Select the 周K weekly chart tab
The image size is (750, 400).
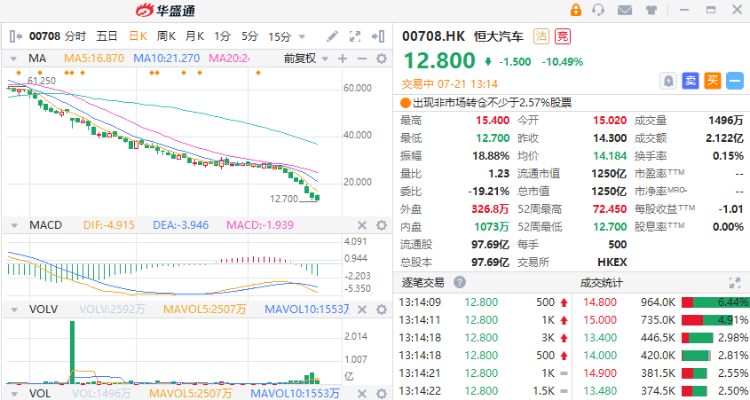point(166,36)
